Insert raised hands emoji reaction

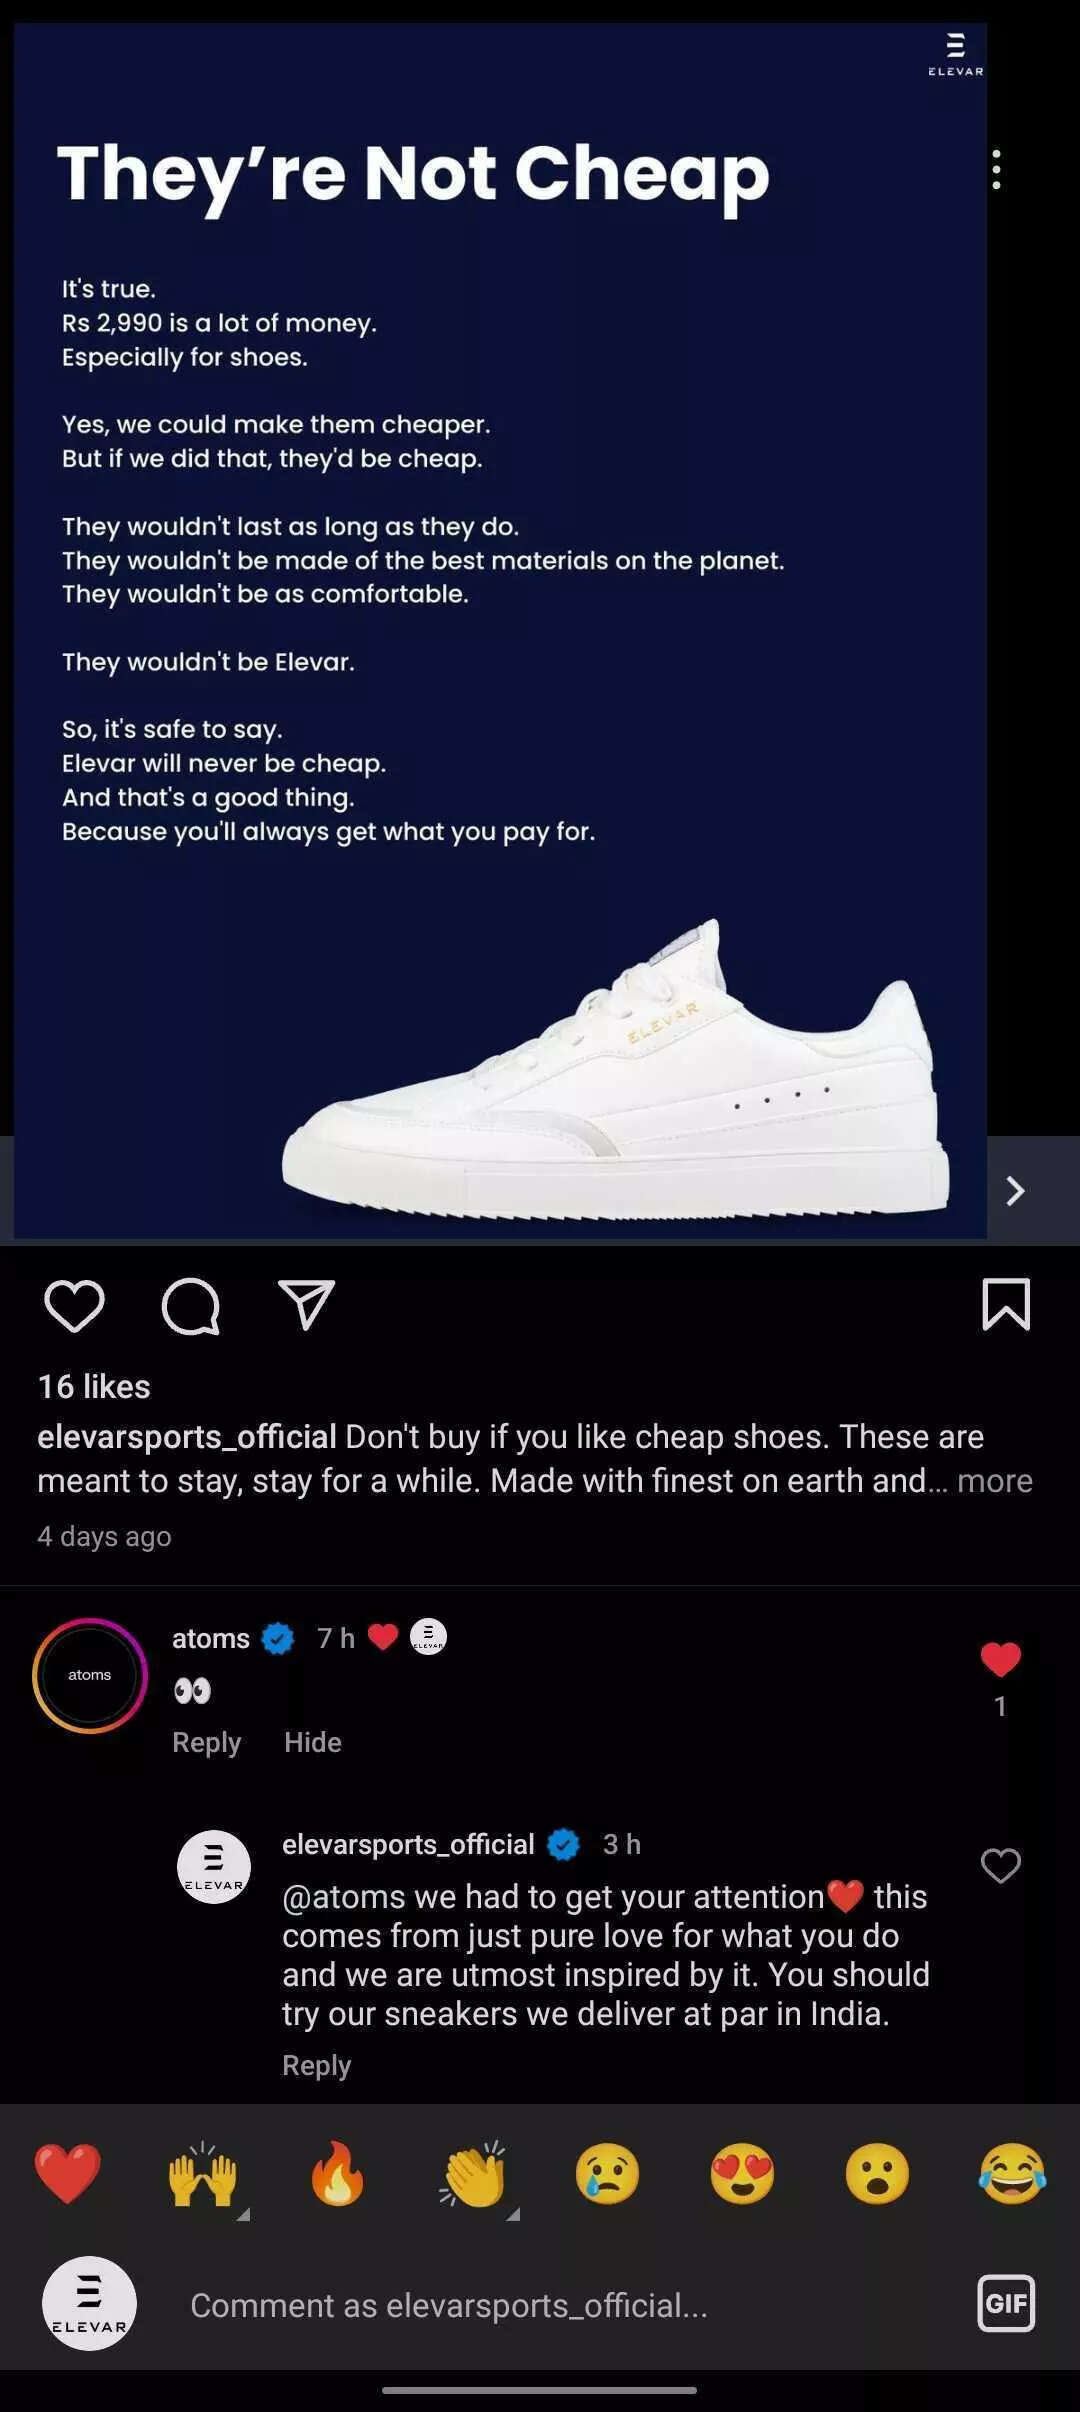coord(203,2173)
